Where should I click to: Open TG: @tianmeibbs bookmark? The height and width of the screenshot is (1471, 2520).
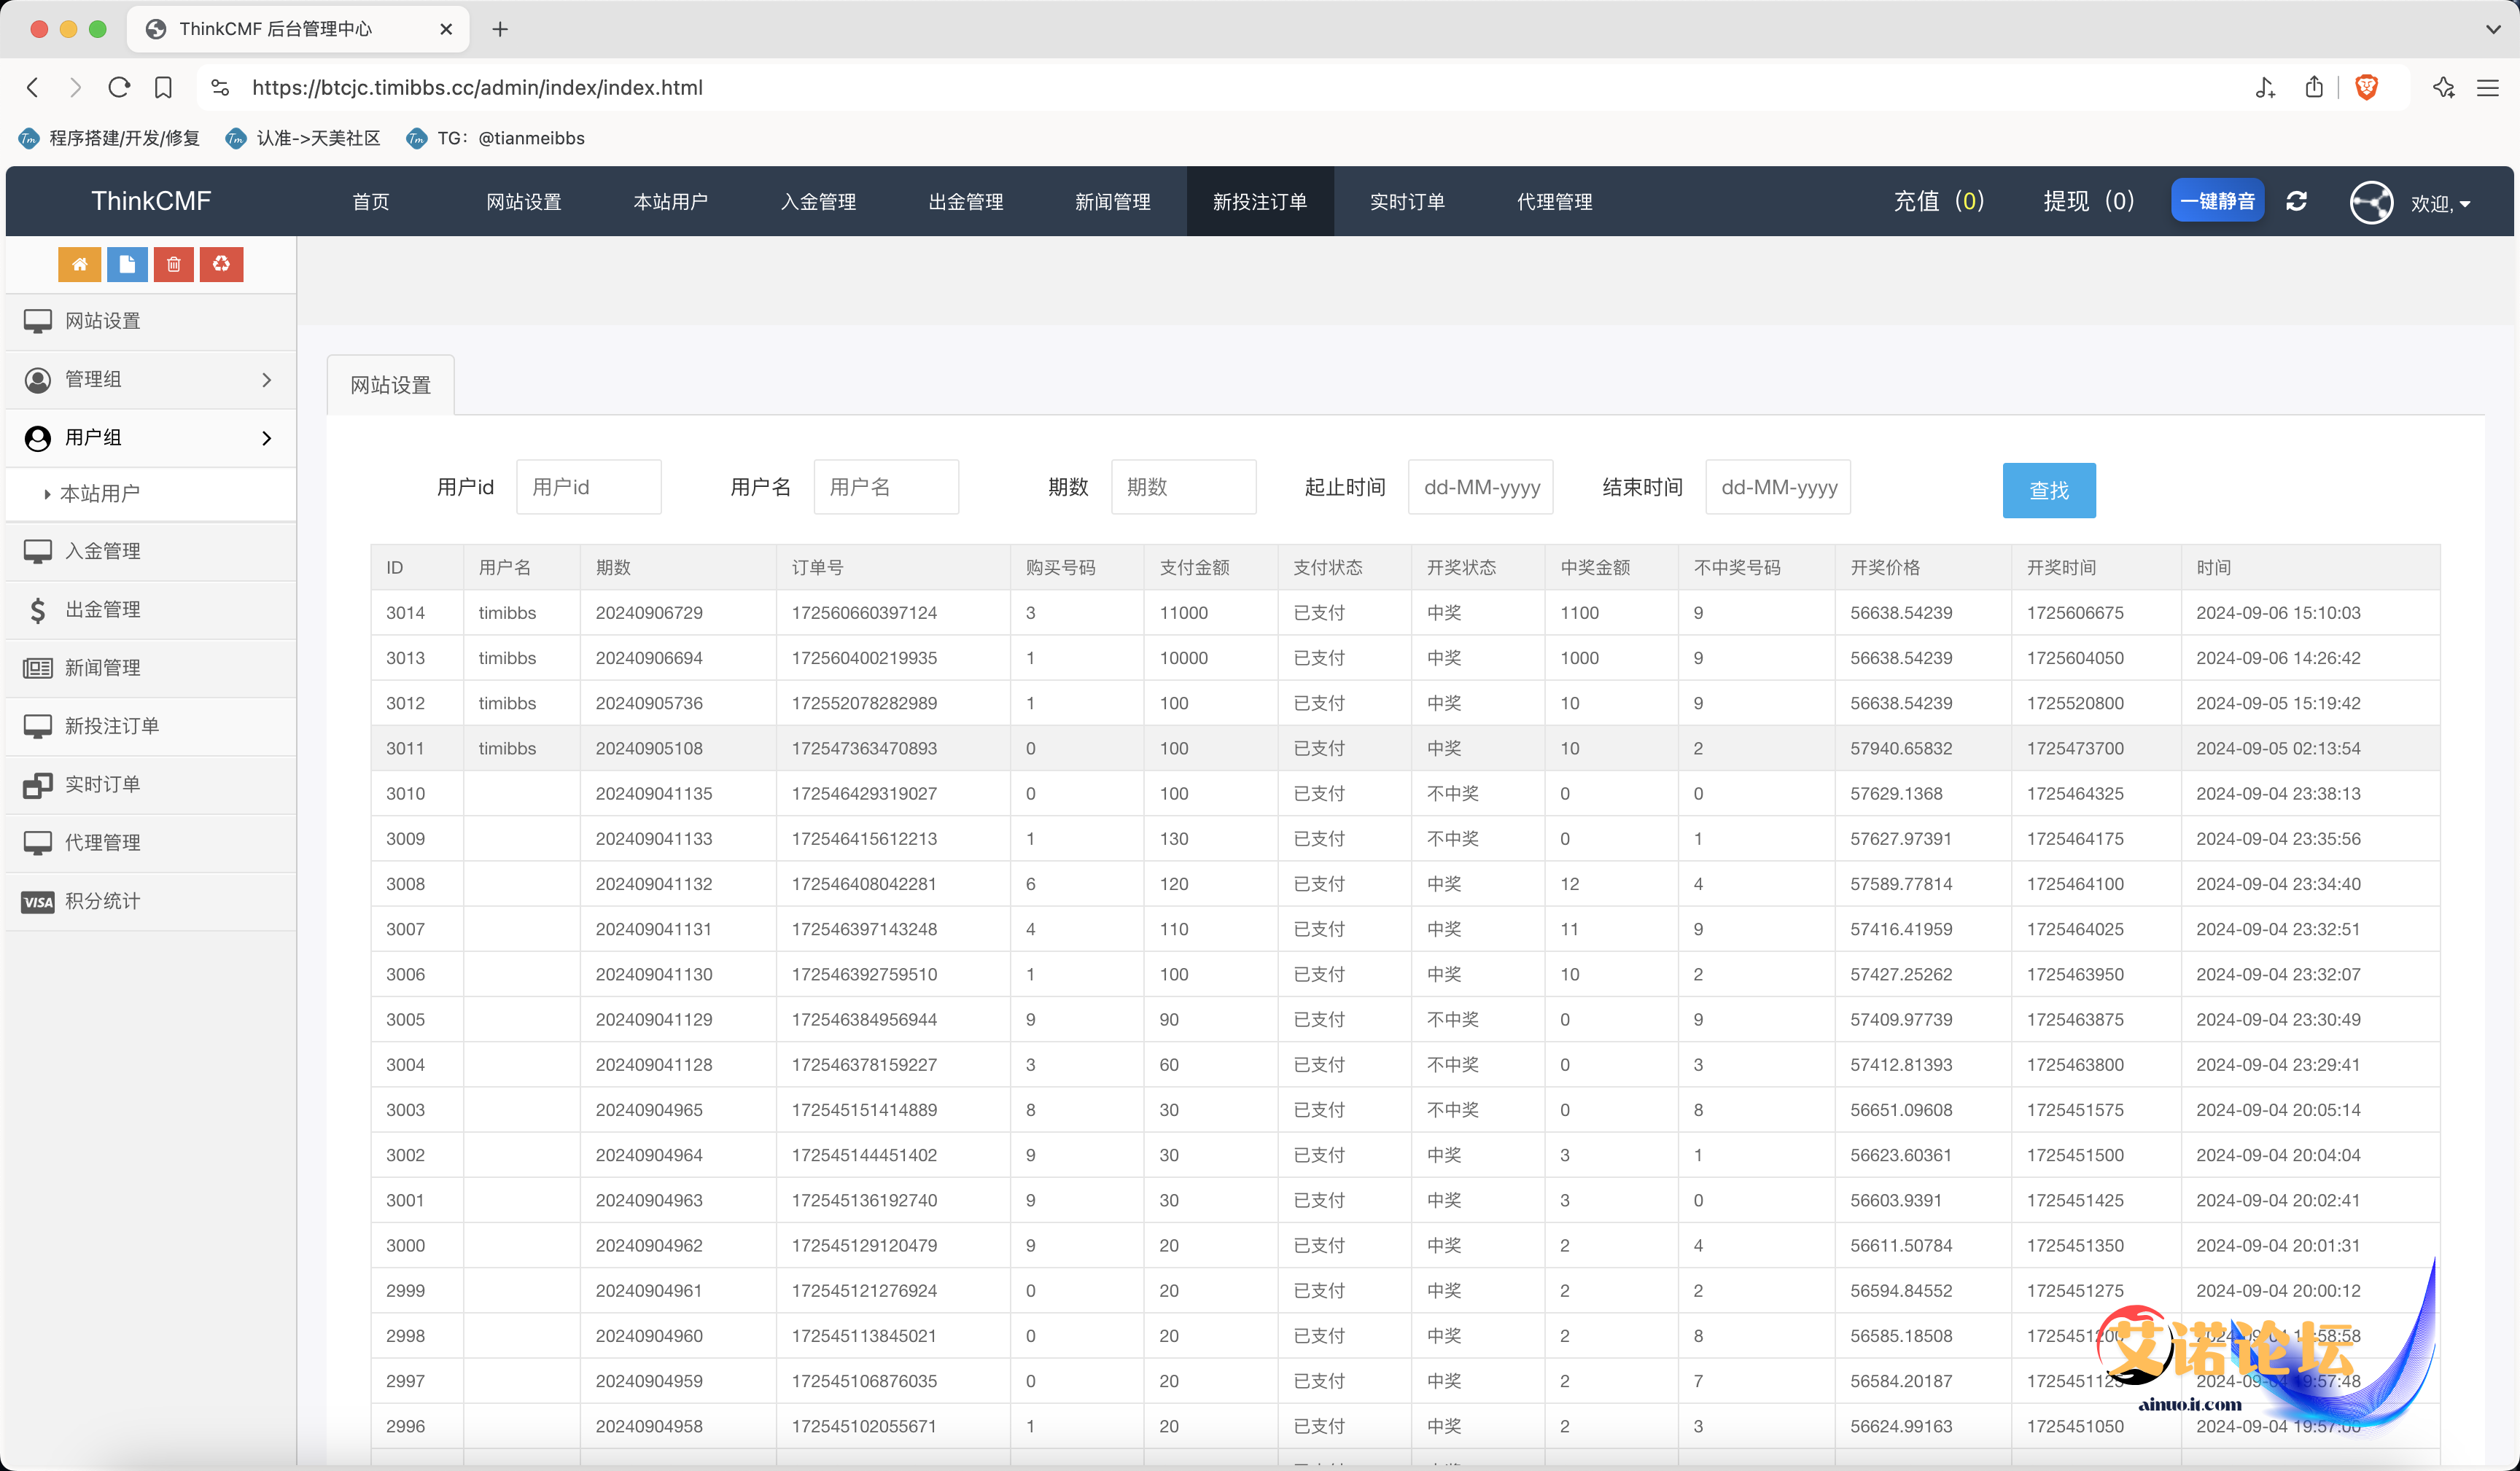496,138
